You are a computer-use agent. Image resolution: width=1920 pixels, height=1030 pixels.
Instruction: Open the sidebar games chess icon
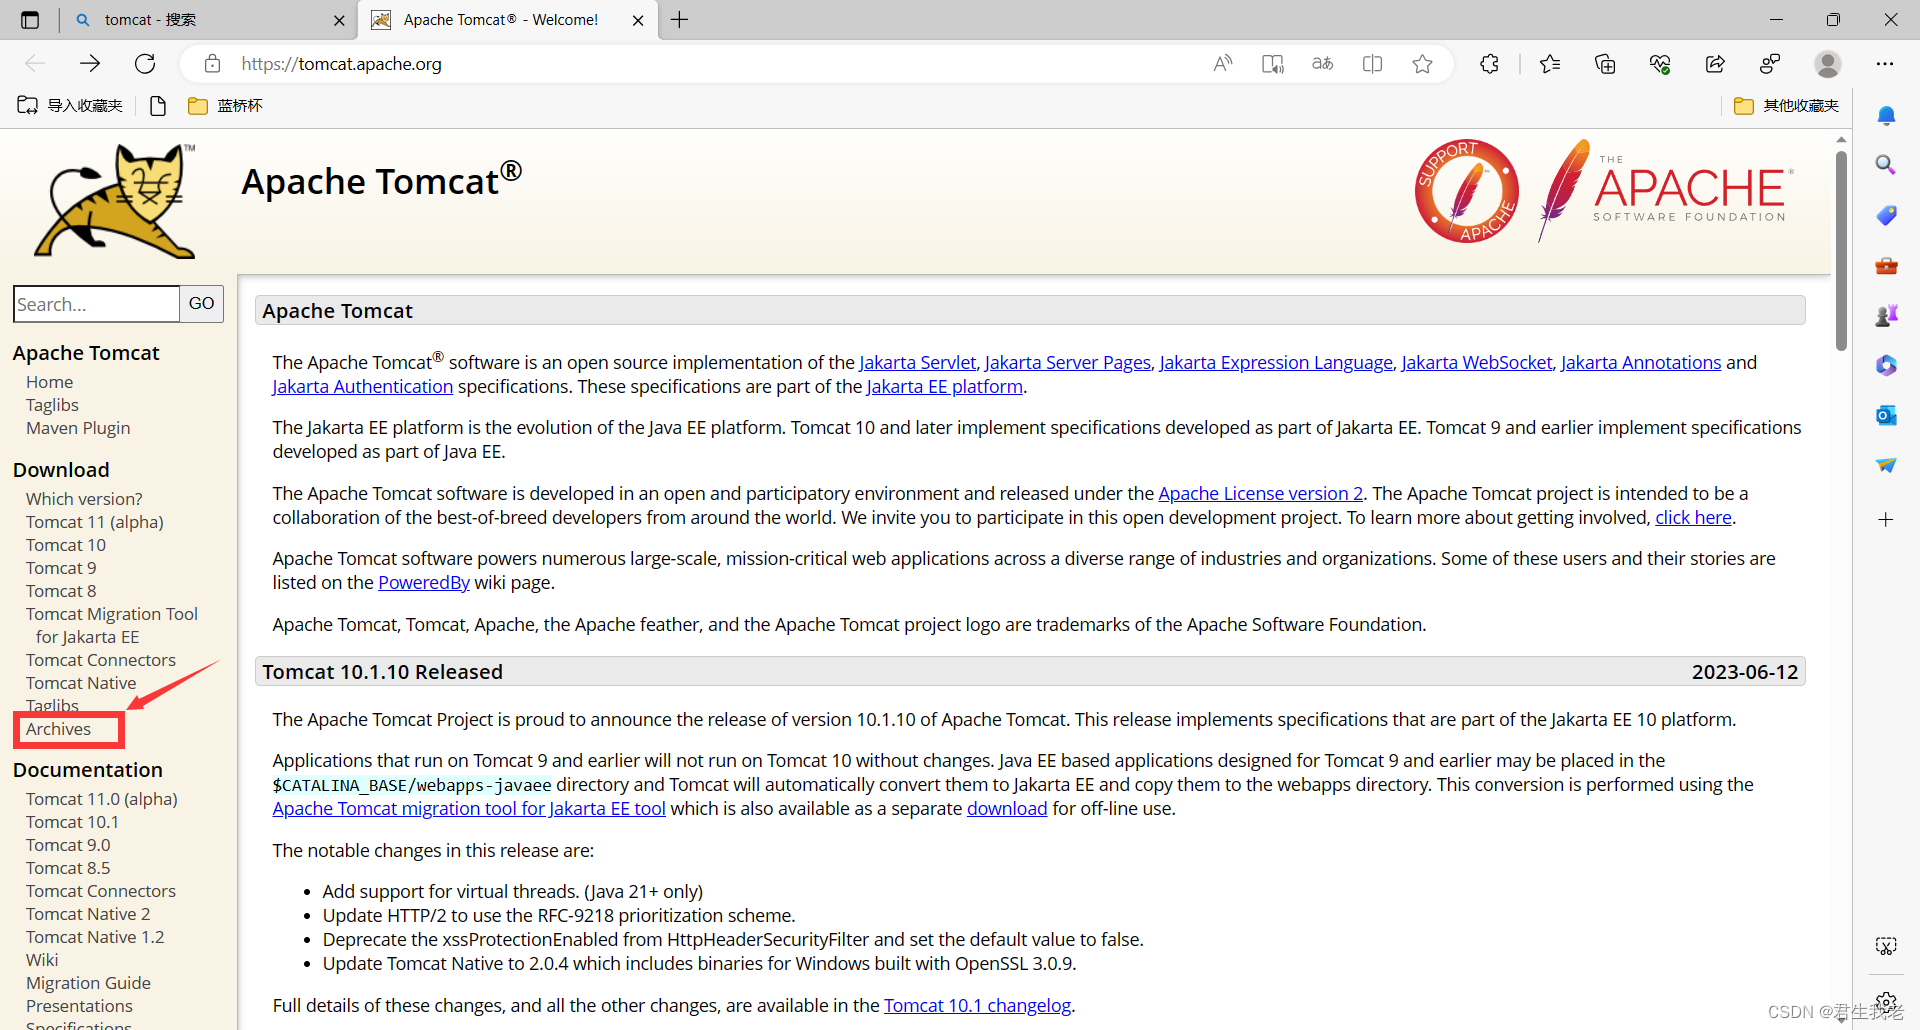pos(1886,316)
